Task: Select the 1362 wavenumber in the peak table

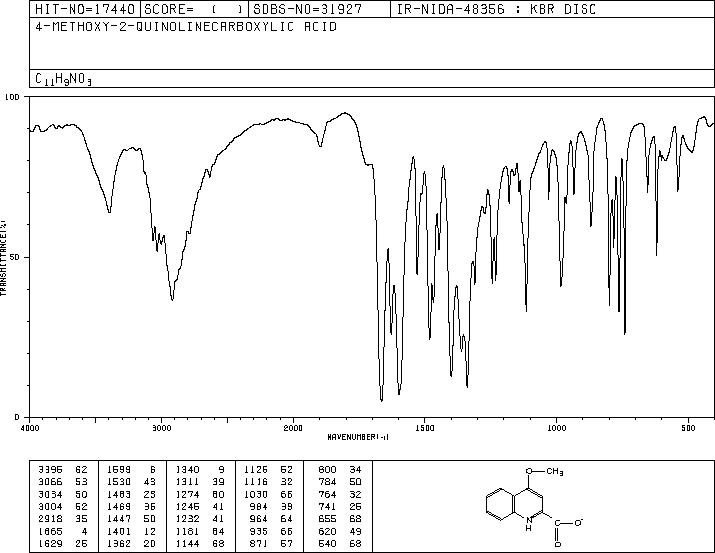Action: tap(119, 543)
